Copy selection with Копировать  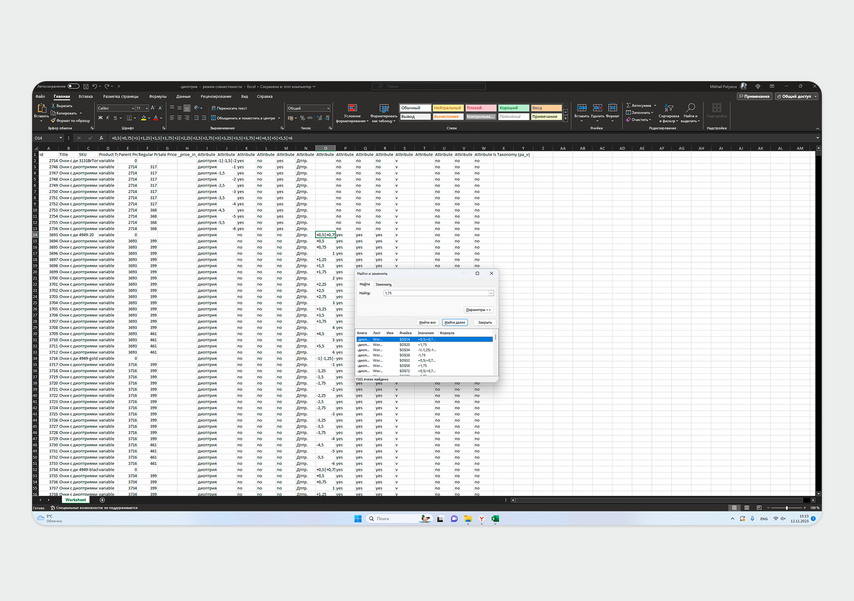(x=64, y=113)
